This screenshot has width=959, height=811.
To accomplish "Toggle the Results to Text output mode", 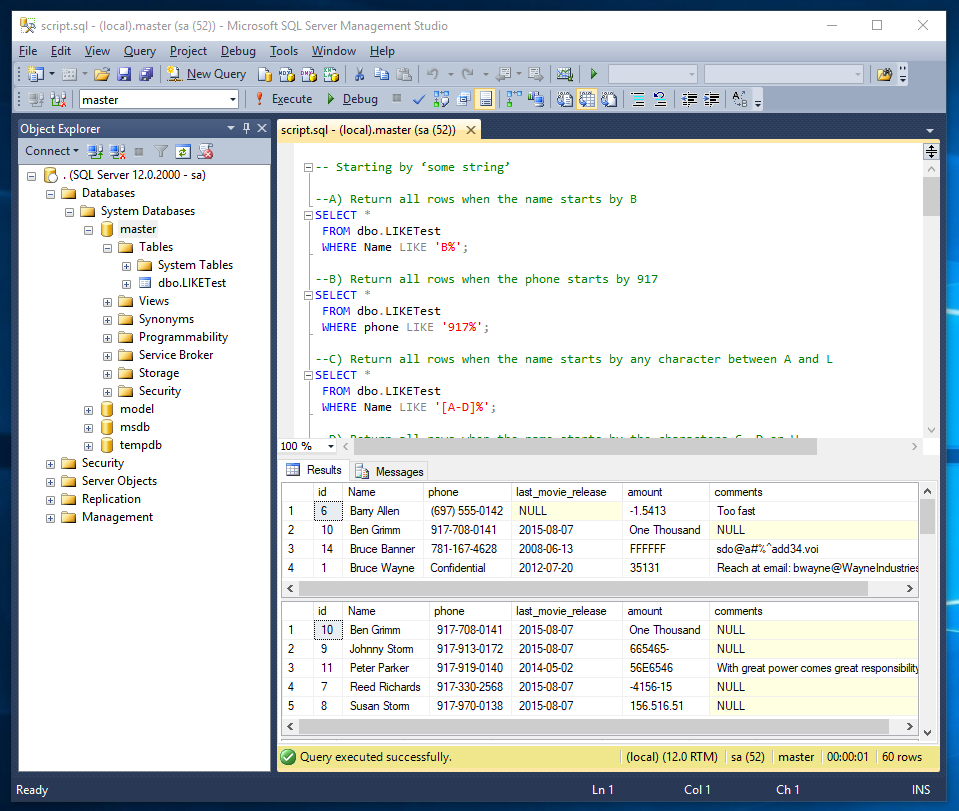I will coord(563,99).
